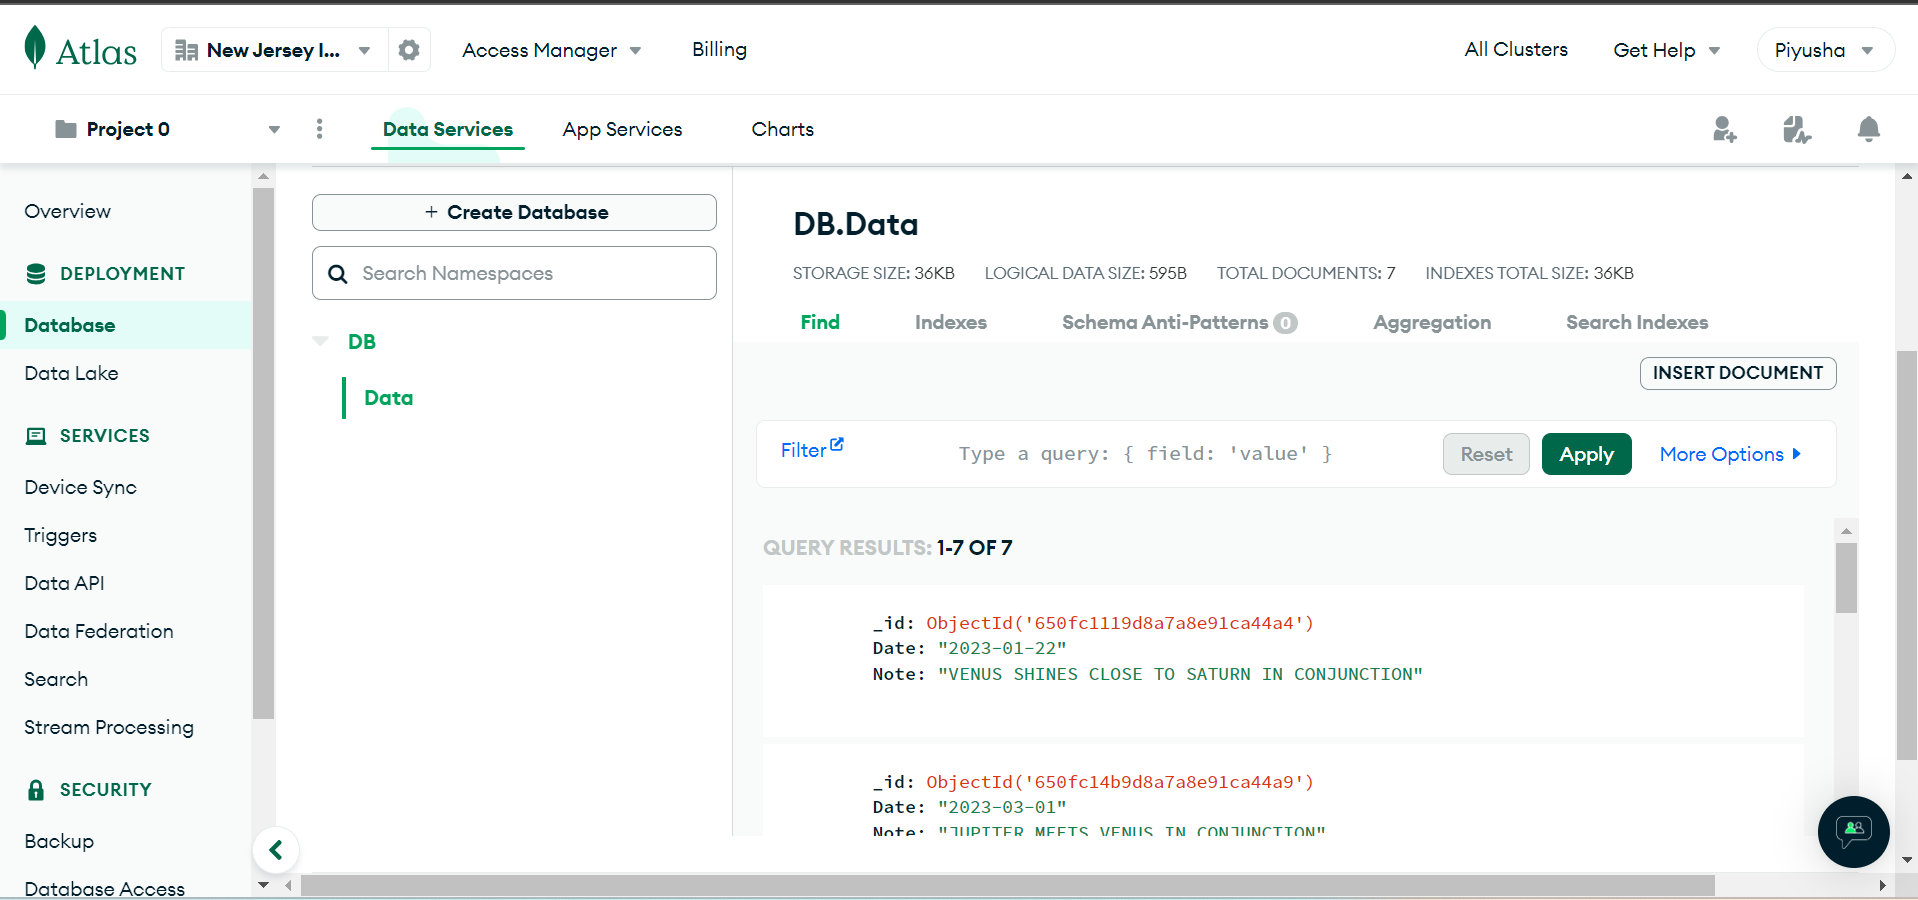This screenshot has width=1918, height=900.
Task: Open Filter help external link icon
Action: pyautogui.click(x=837, y=445)
